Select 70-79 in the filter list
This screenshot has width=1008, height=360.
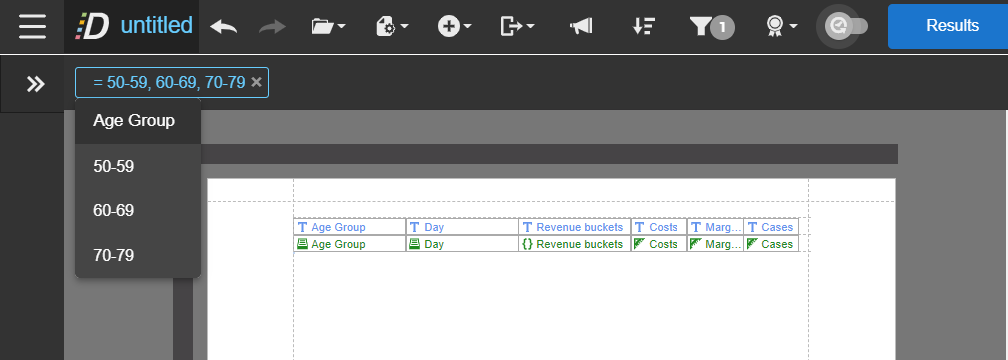(138, 255)
